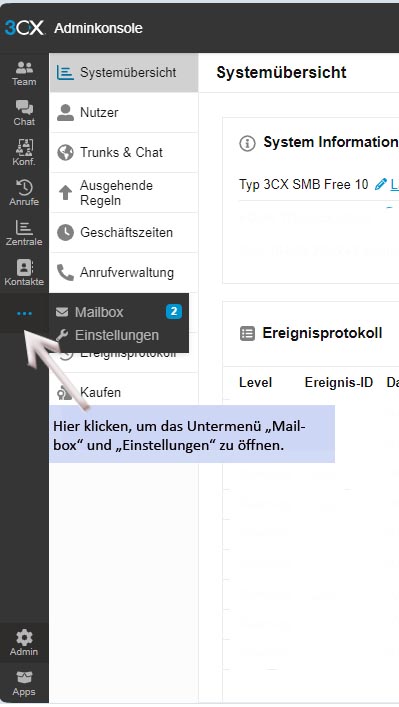Screen dimensions: 399x707
Task: Open Nutzer in the admin menu
Action: 124,112
